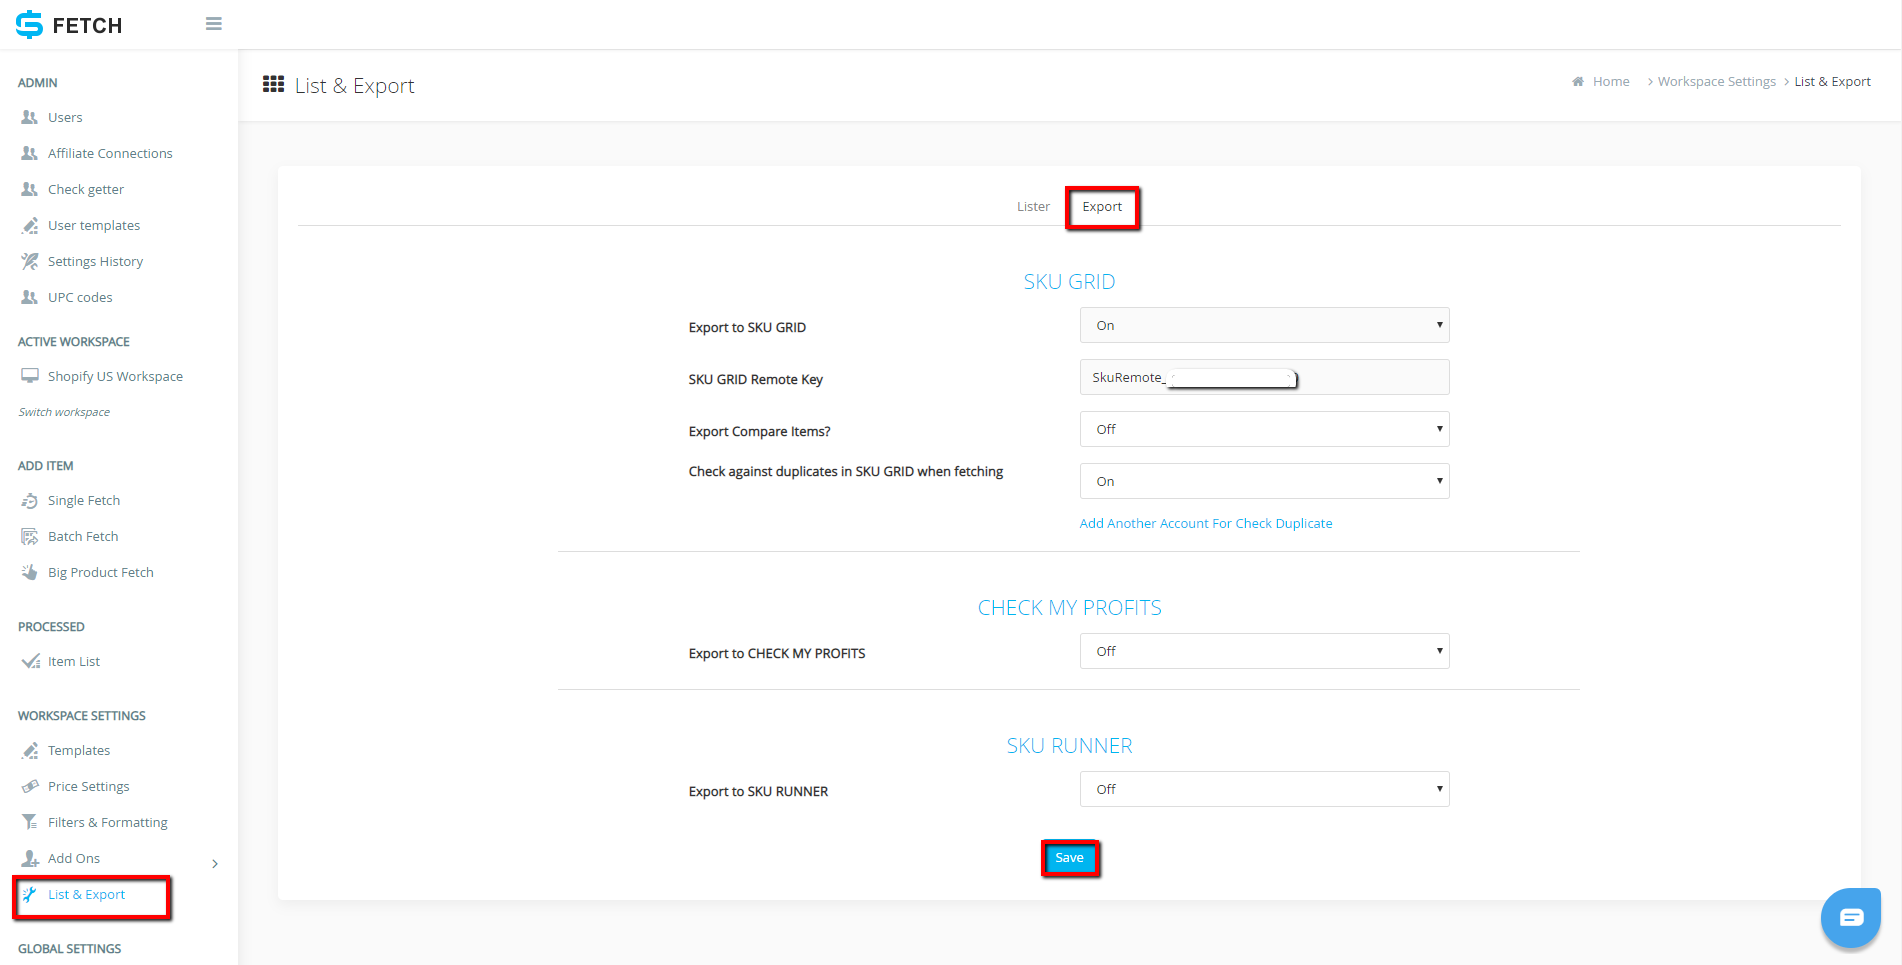Open Settings History menu item
The image size is (1902, 965).
[95, 262]
